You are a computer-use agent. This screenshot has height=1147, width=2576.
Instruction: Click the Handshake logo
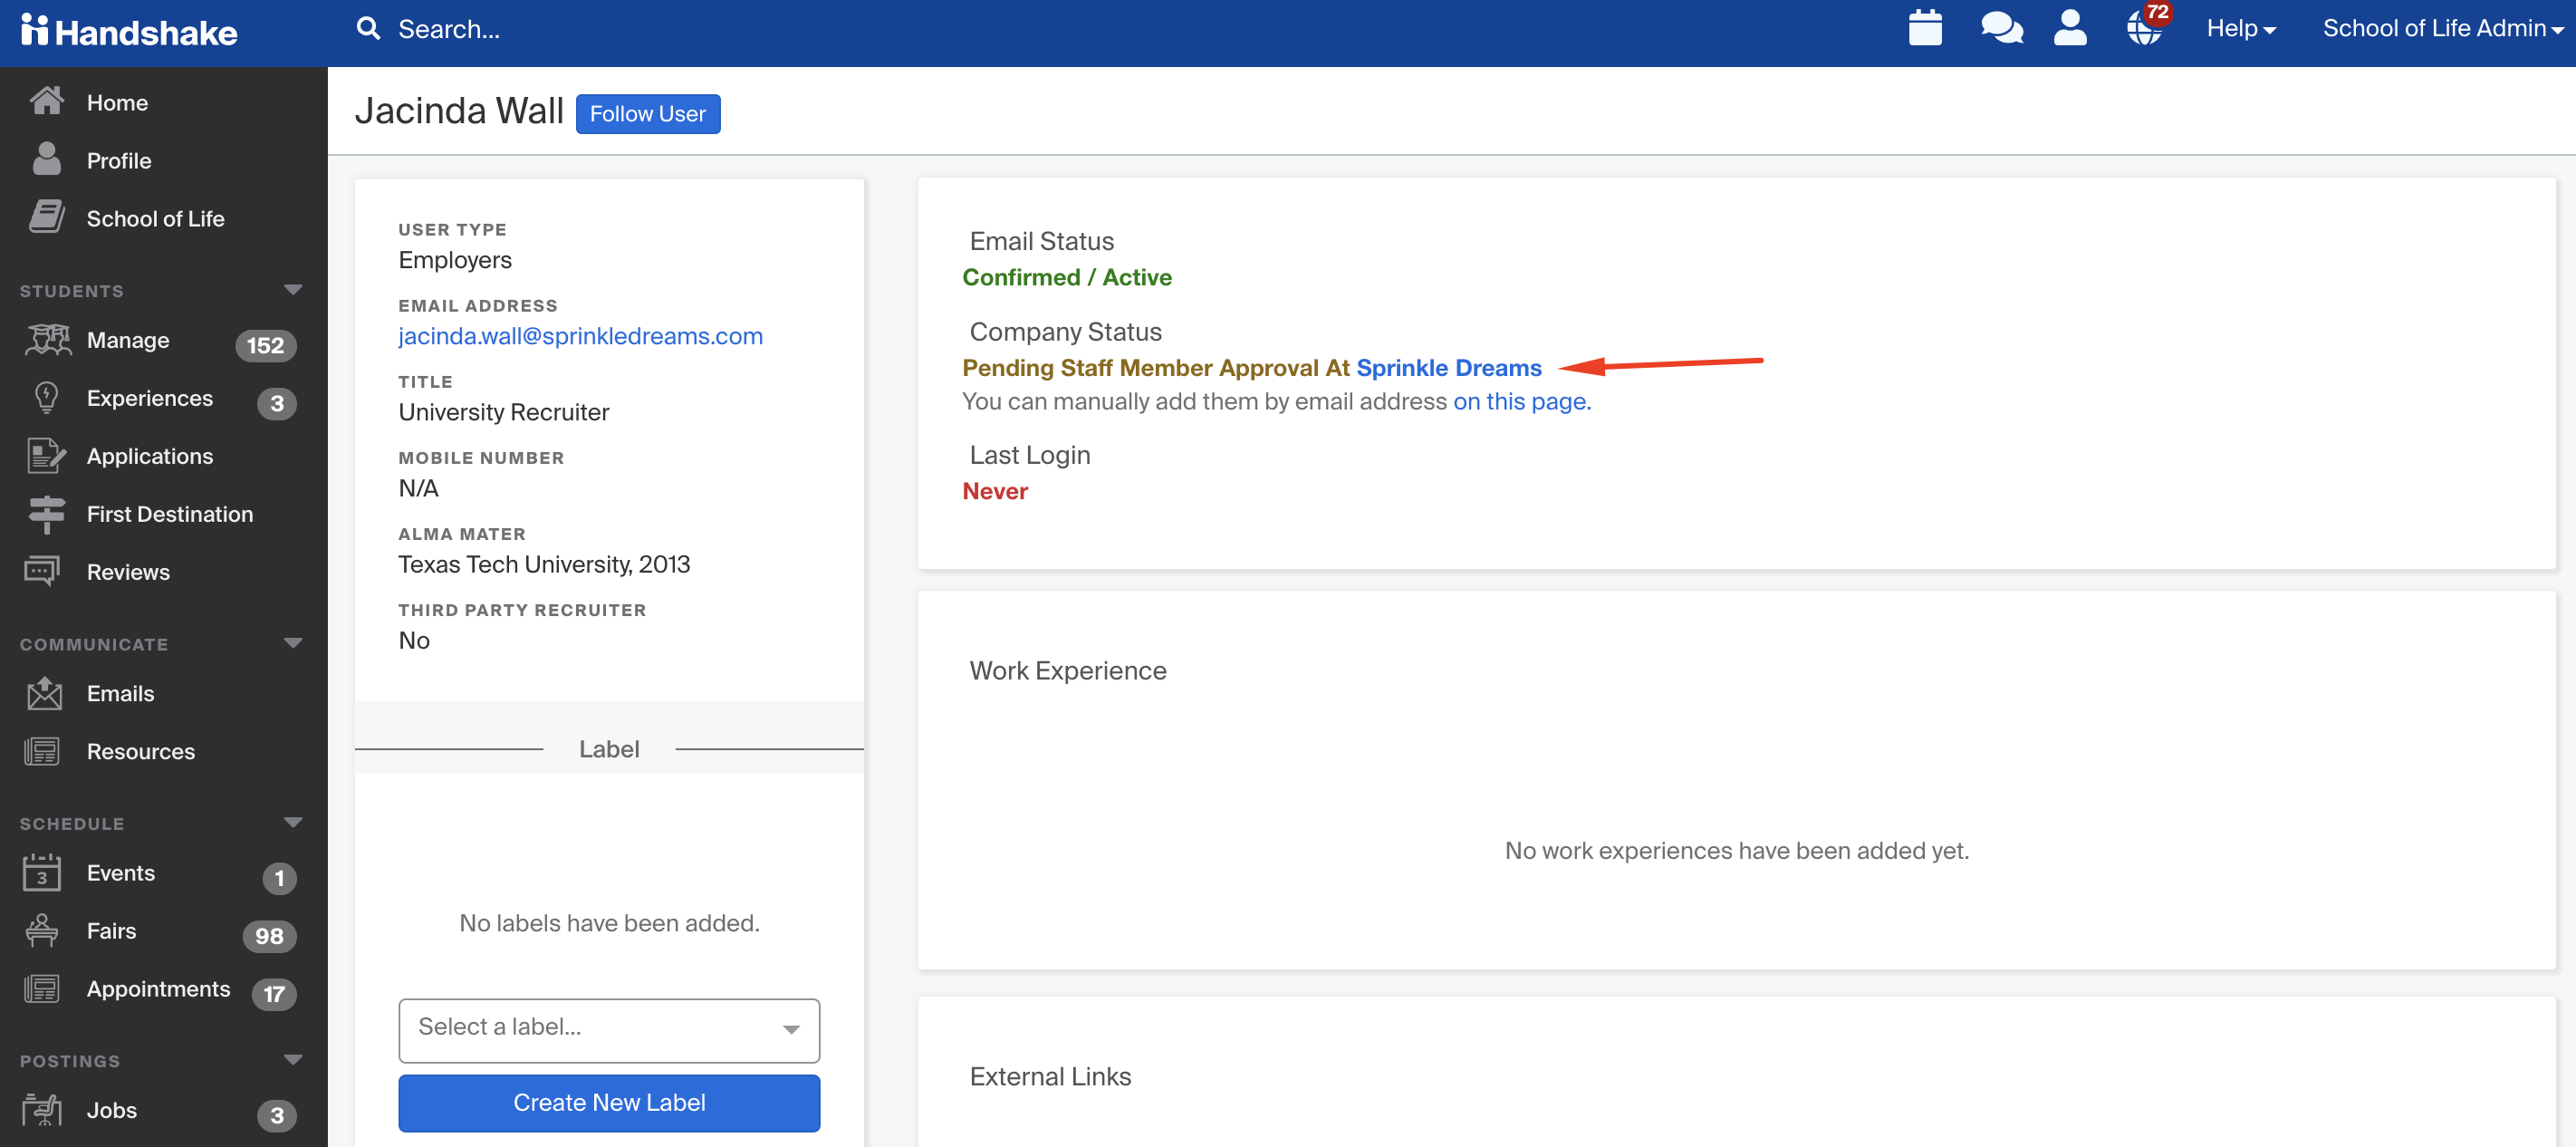click(129, 31)
